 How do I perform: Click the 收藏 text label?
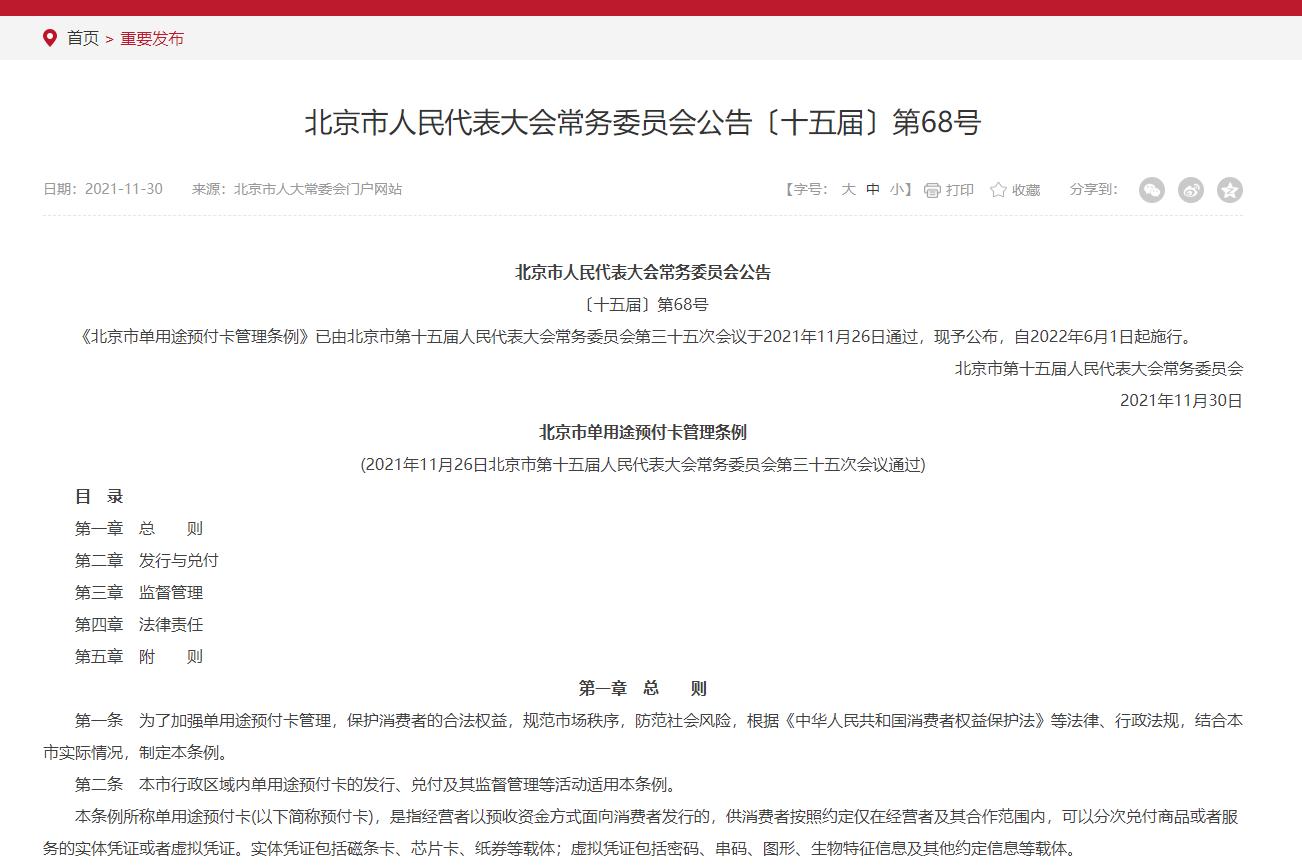click(x=1026, y=190)
